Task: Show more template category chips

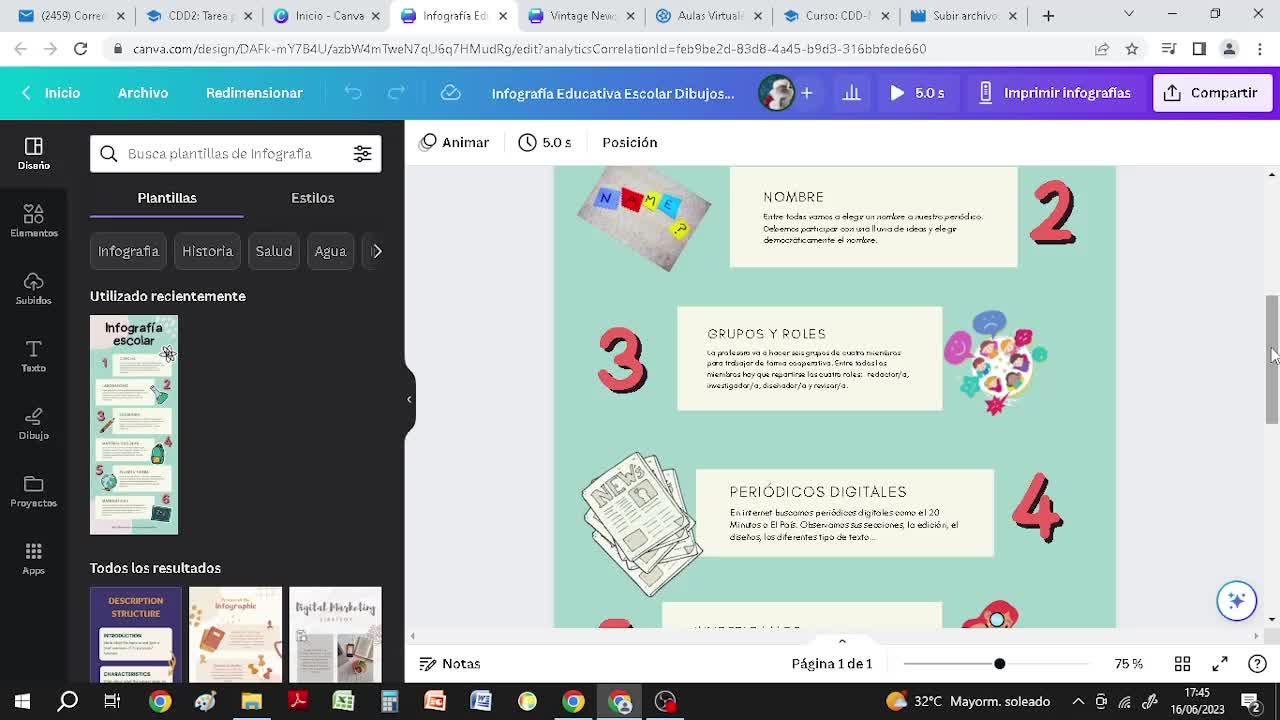Action: coord(376,251)
